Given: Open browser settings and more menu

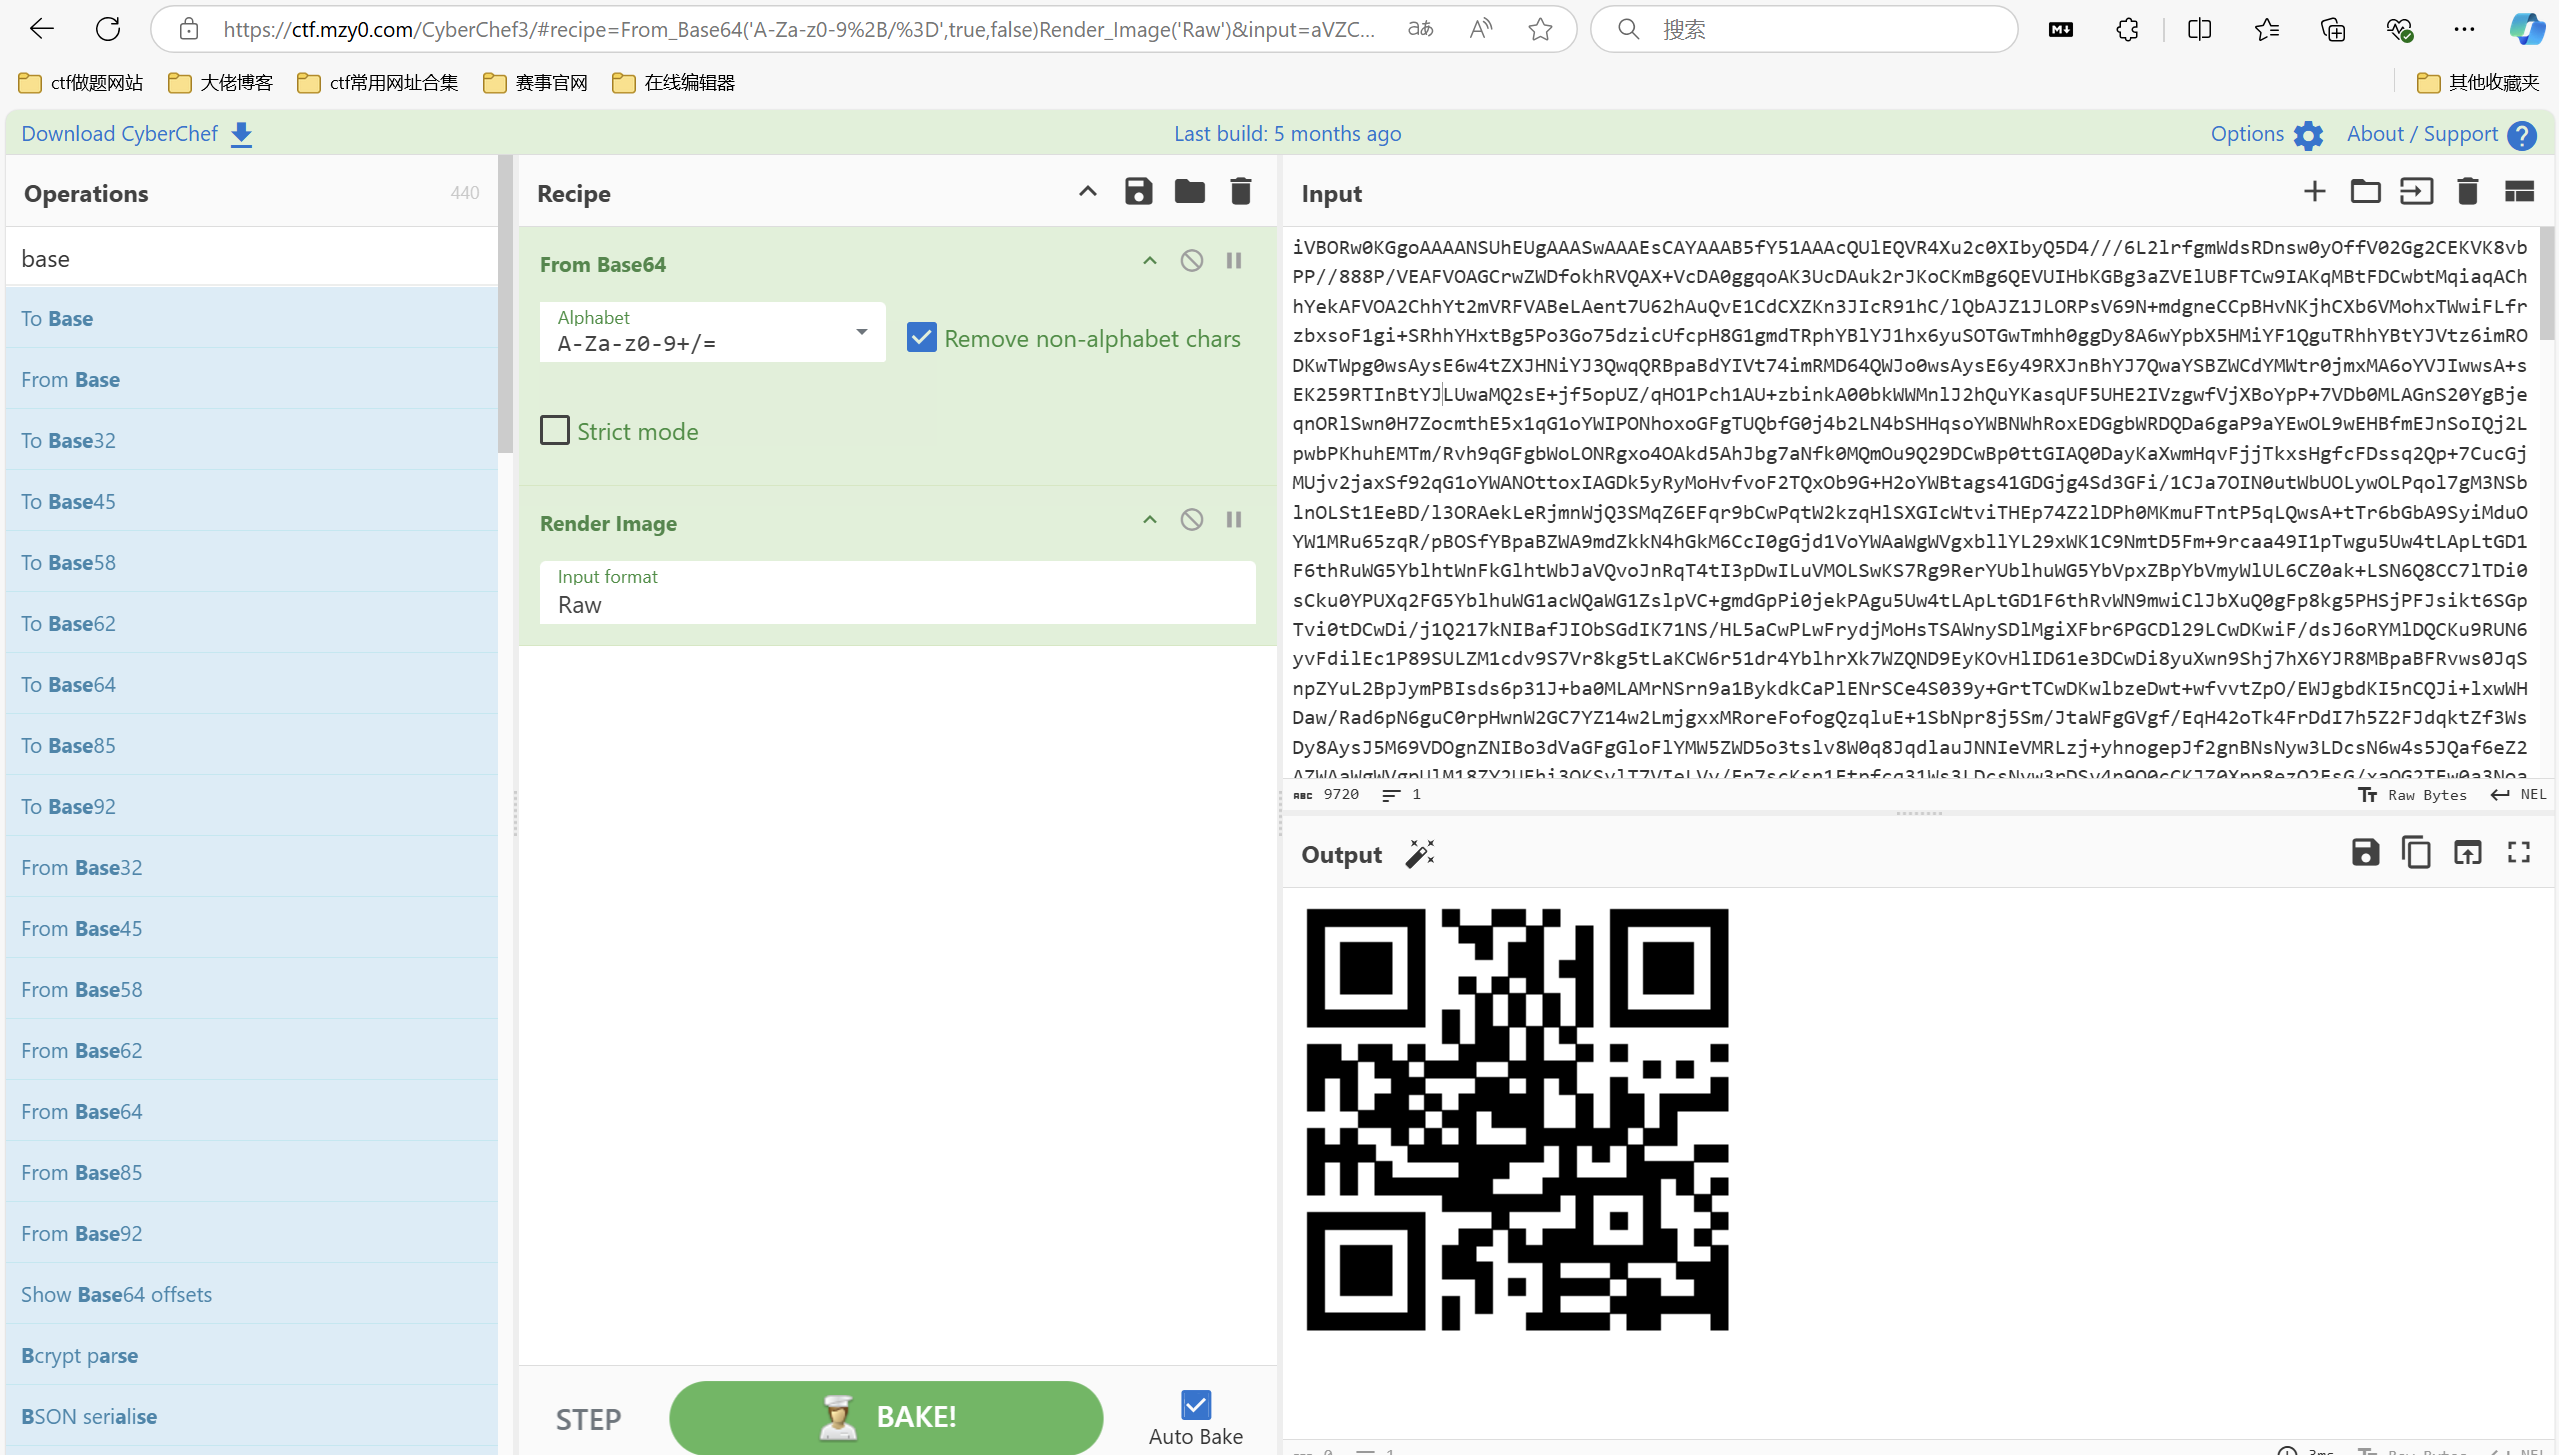Looking at the screenshot, I should click(2464, 29).
